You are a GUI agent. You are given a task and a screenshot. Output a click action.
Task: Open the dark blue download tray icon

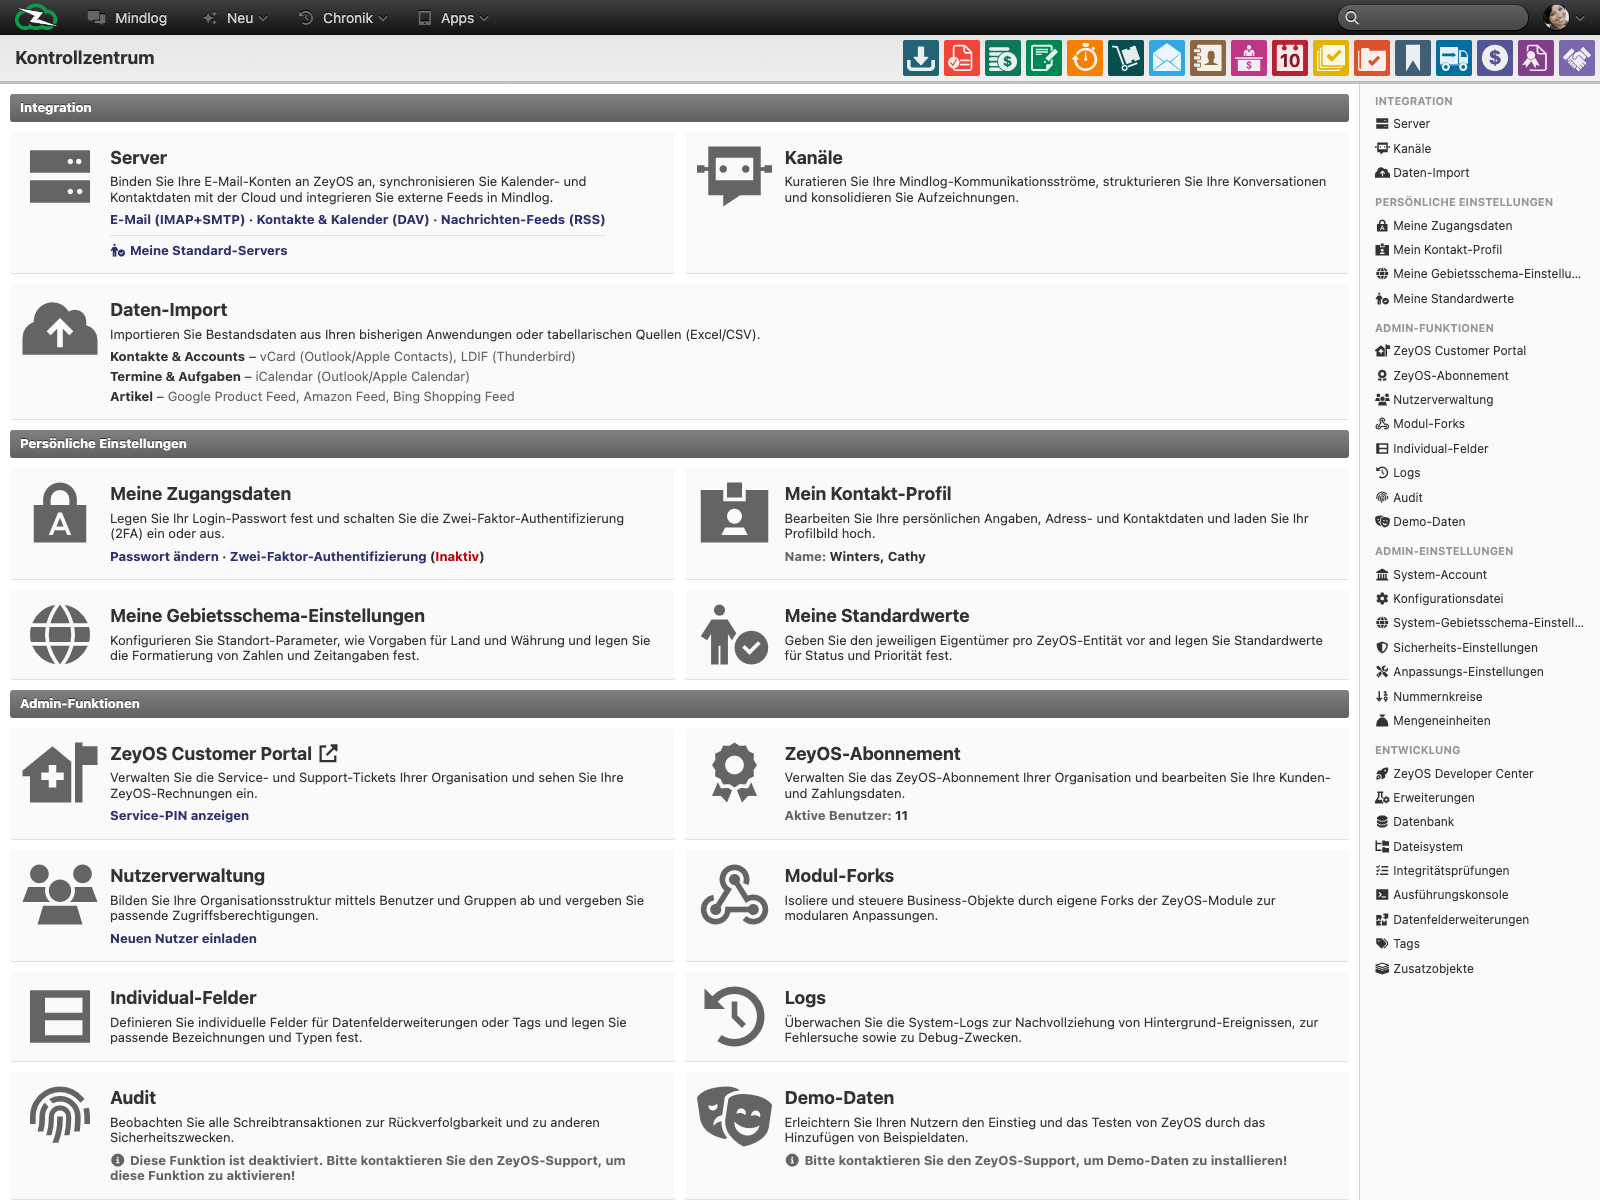coord(921,58)
